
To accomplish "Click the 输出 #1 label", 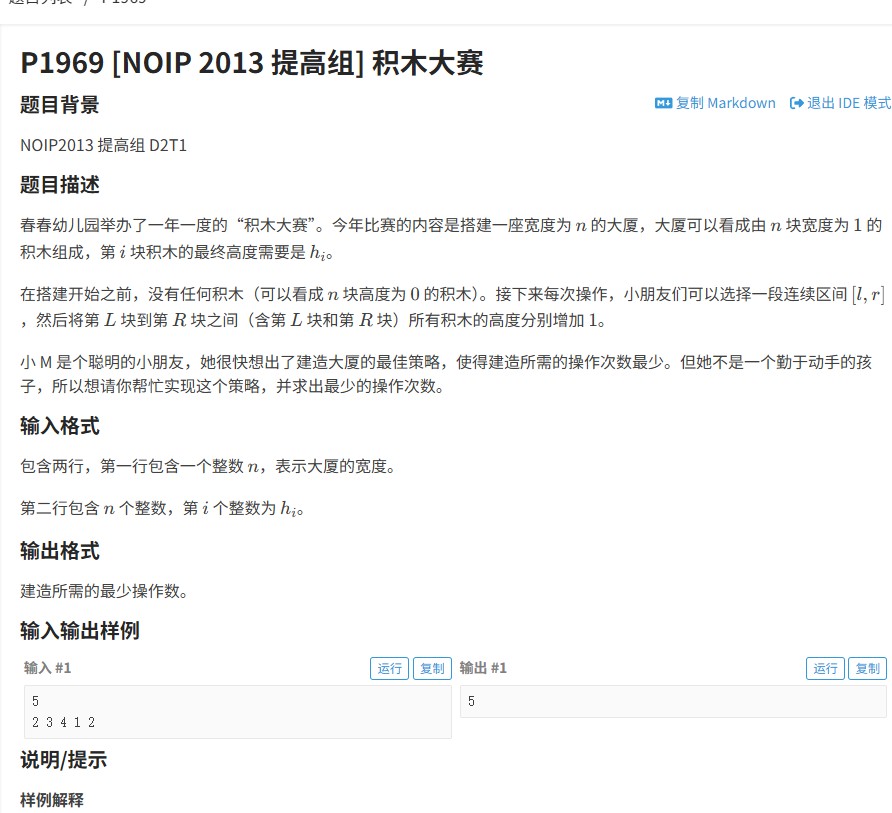I will (483, 668).
